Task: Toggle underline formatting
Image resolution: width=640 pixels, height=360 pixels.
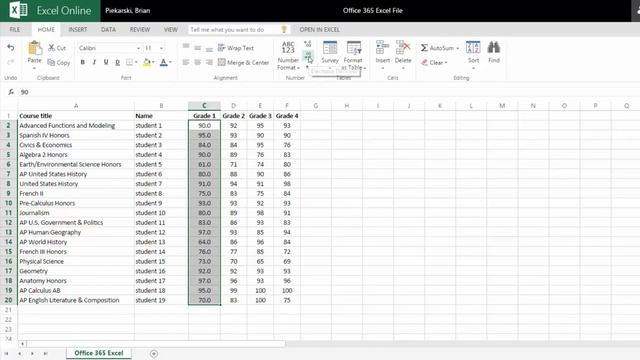Action: click(106, 62)
